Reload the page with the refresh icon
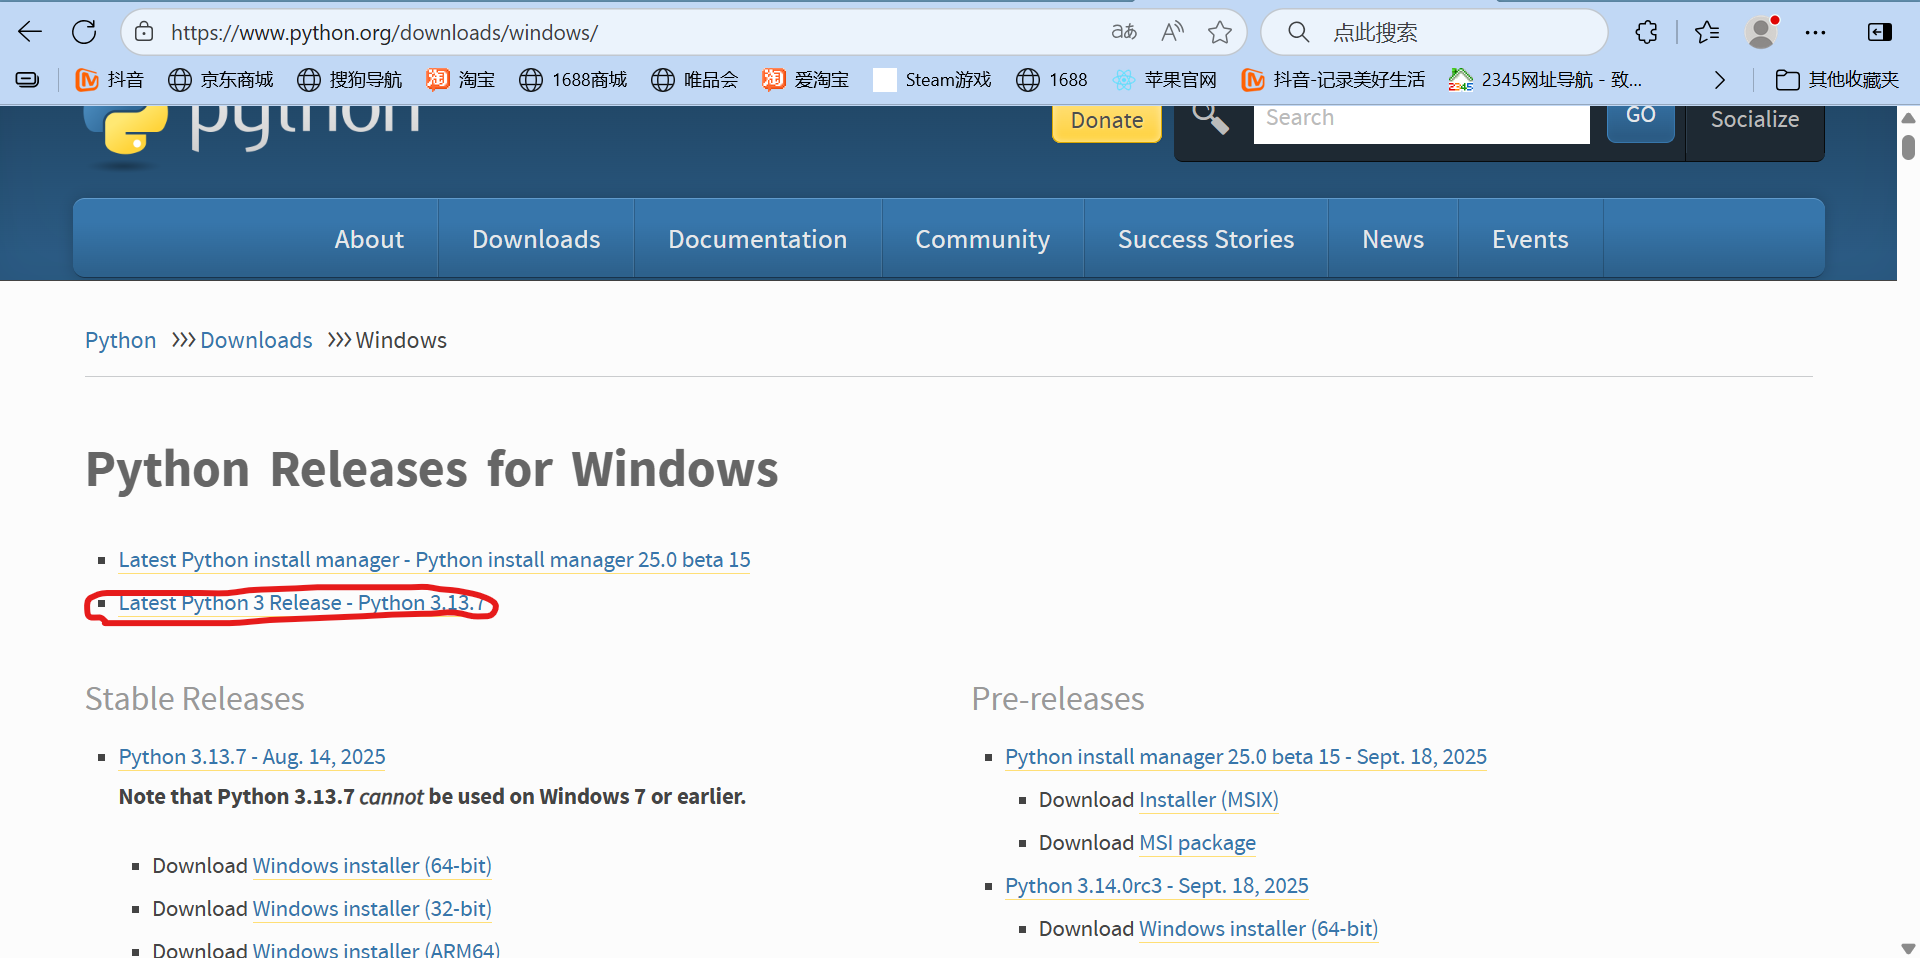Image resolution: width=1920 pixels, height=958 pixels. point(84,32)
